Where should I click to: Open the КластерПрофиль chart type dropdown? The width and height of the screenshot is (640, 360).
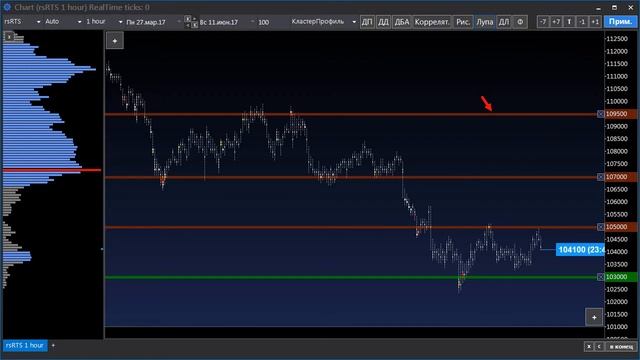[323, 22]
